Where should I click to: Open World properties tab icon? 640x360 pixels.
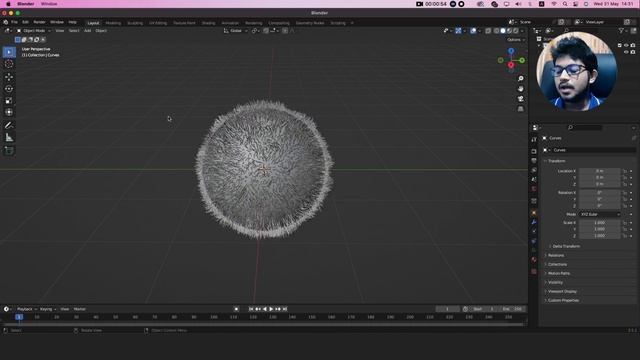[x=534, y=189]
